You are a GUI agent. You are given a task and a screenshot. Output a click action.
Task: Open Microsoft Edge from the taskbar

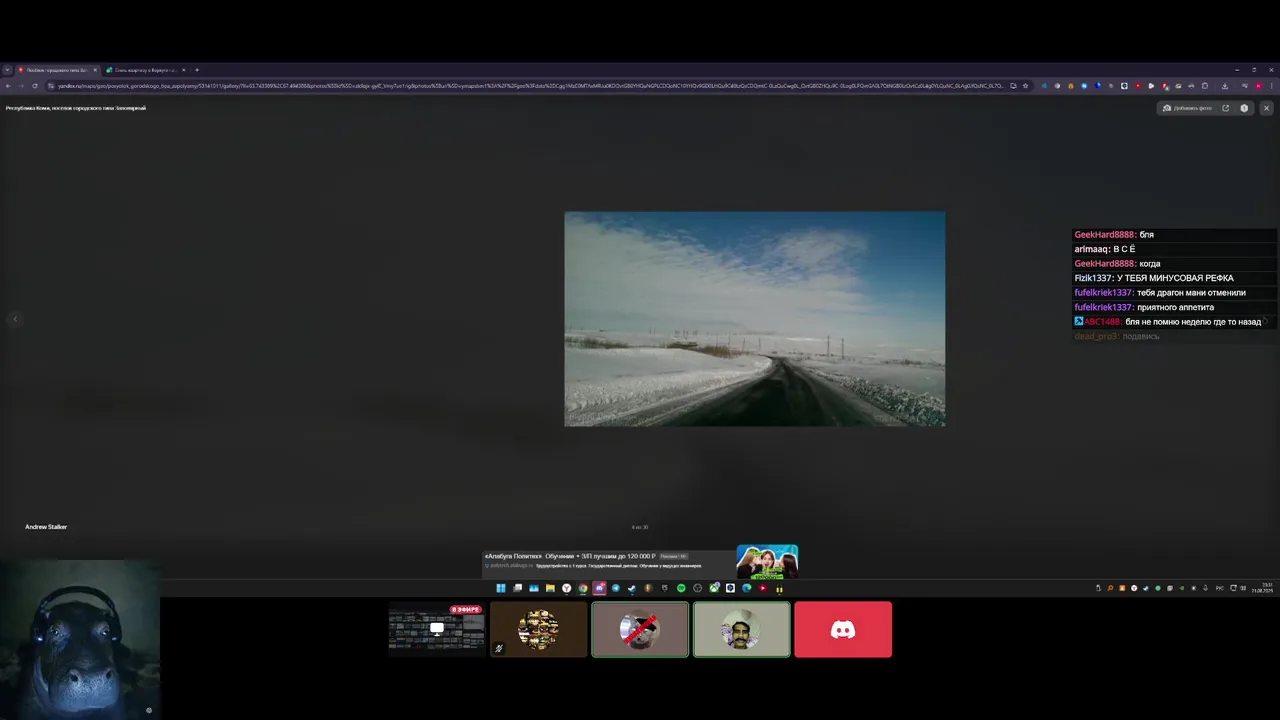[746, 588]
